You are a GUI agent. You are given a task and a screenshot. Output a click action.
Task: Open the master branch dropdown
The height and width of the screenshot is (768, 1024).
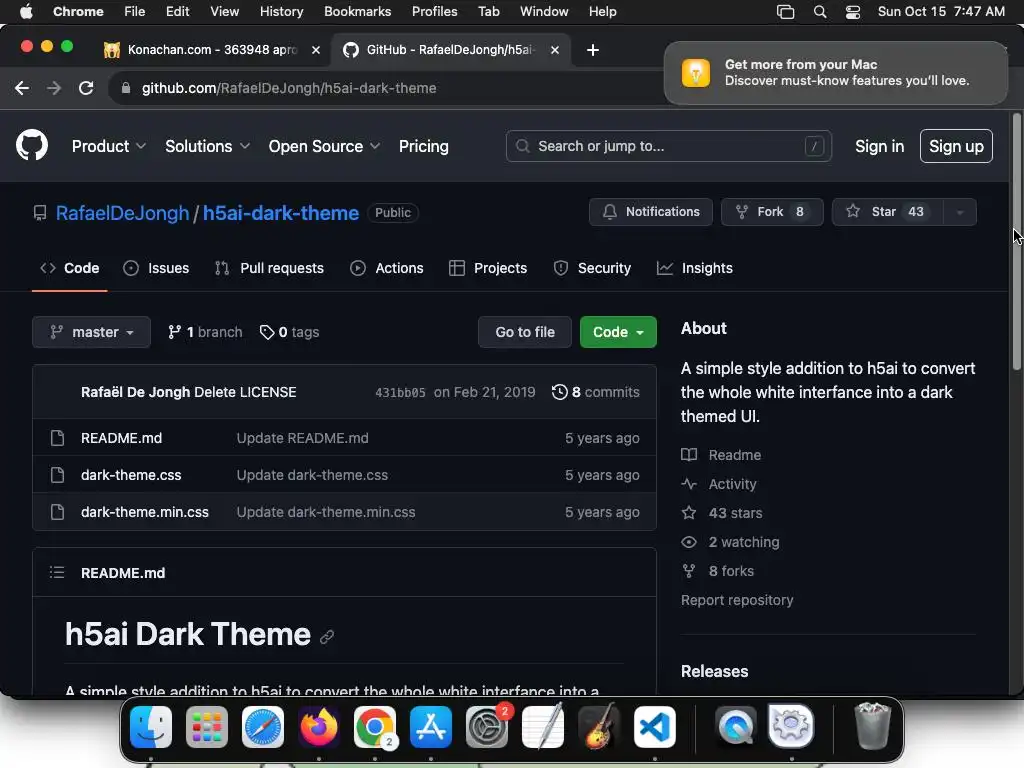pyautogui.click(x=91, y=332)
